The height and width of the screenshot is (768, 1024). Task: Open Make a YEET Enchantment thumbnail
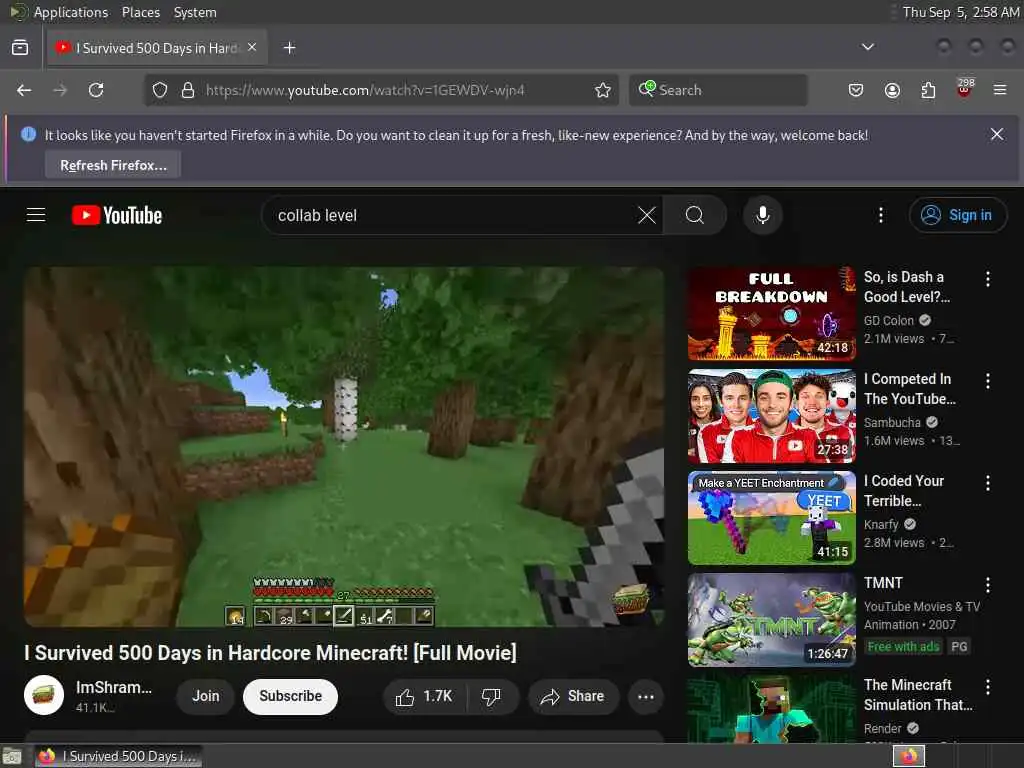click(x=771, y=517)
